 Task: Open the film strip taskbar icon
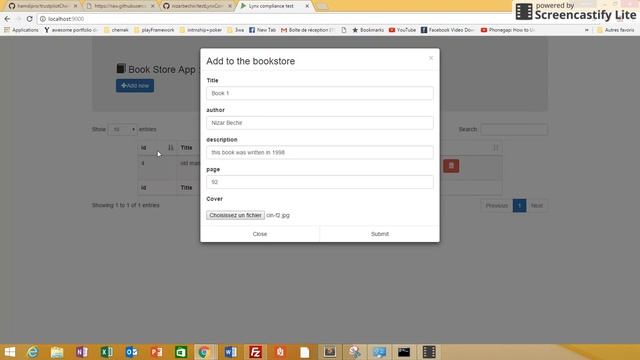click(429, 352)
